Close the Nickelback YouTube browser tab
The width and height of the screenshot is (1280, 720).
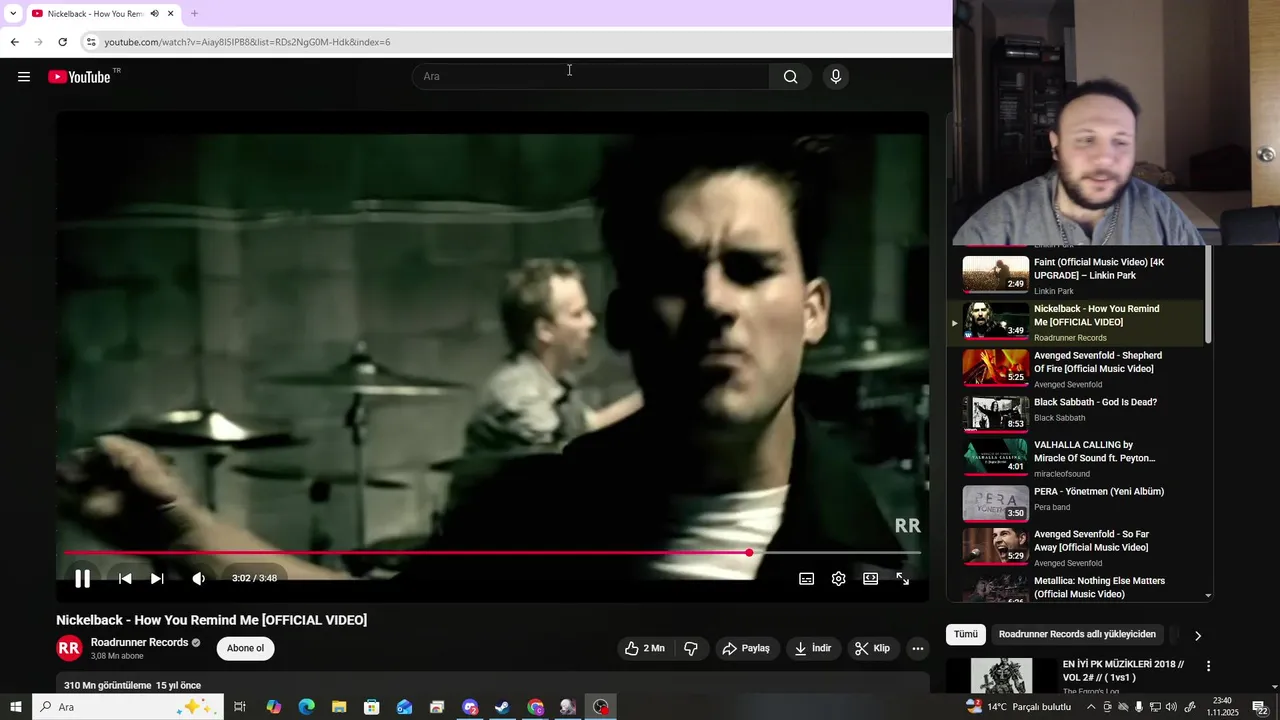click(171, 14)
